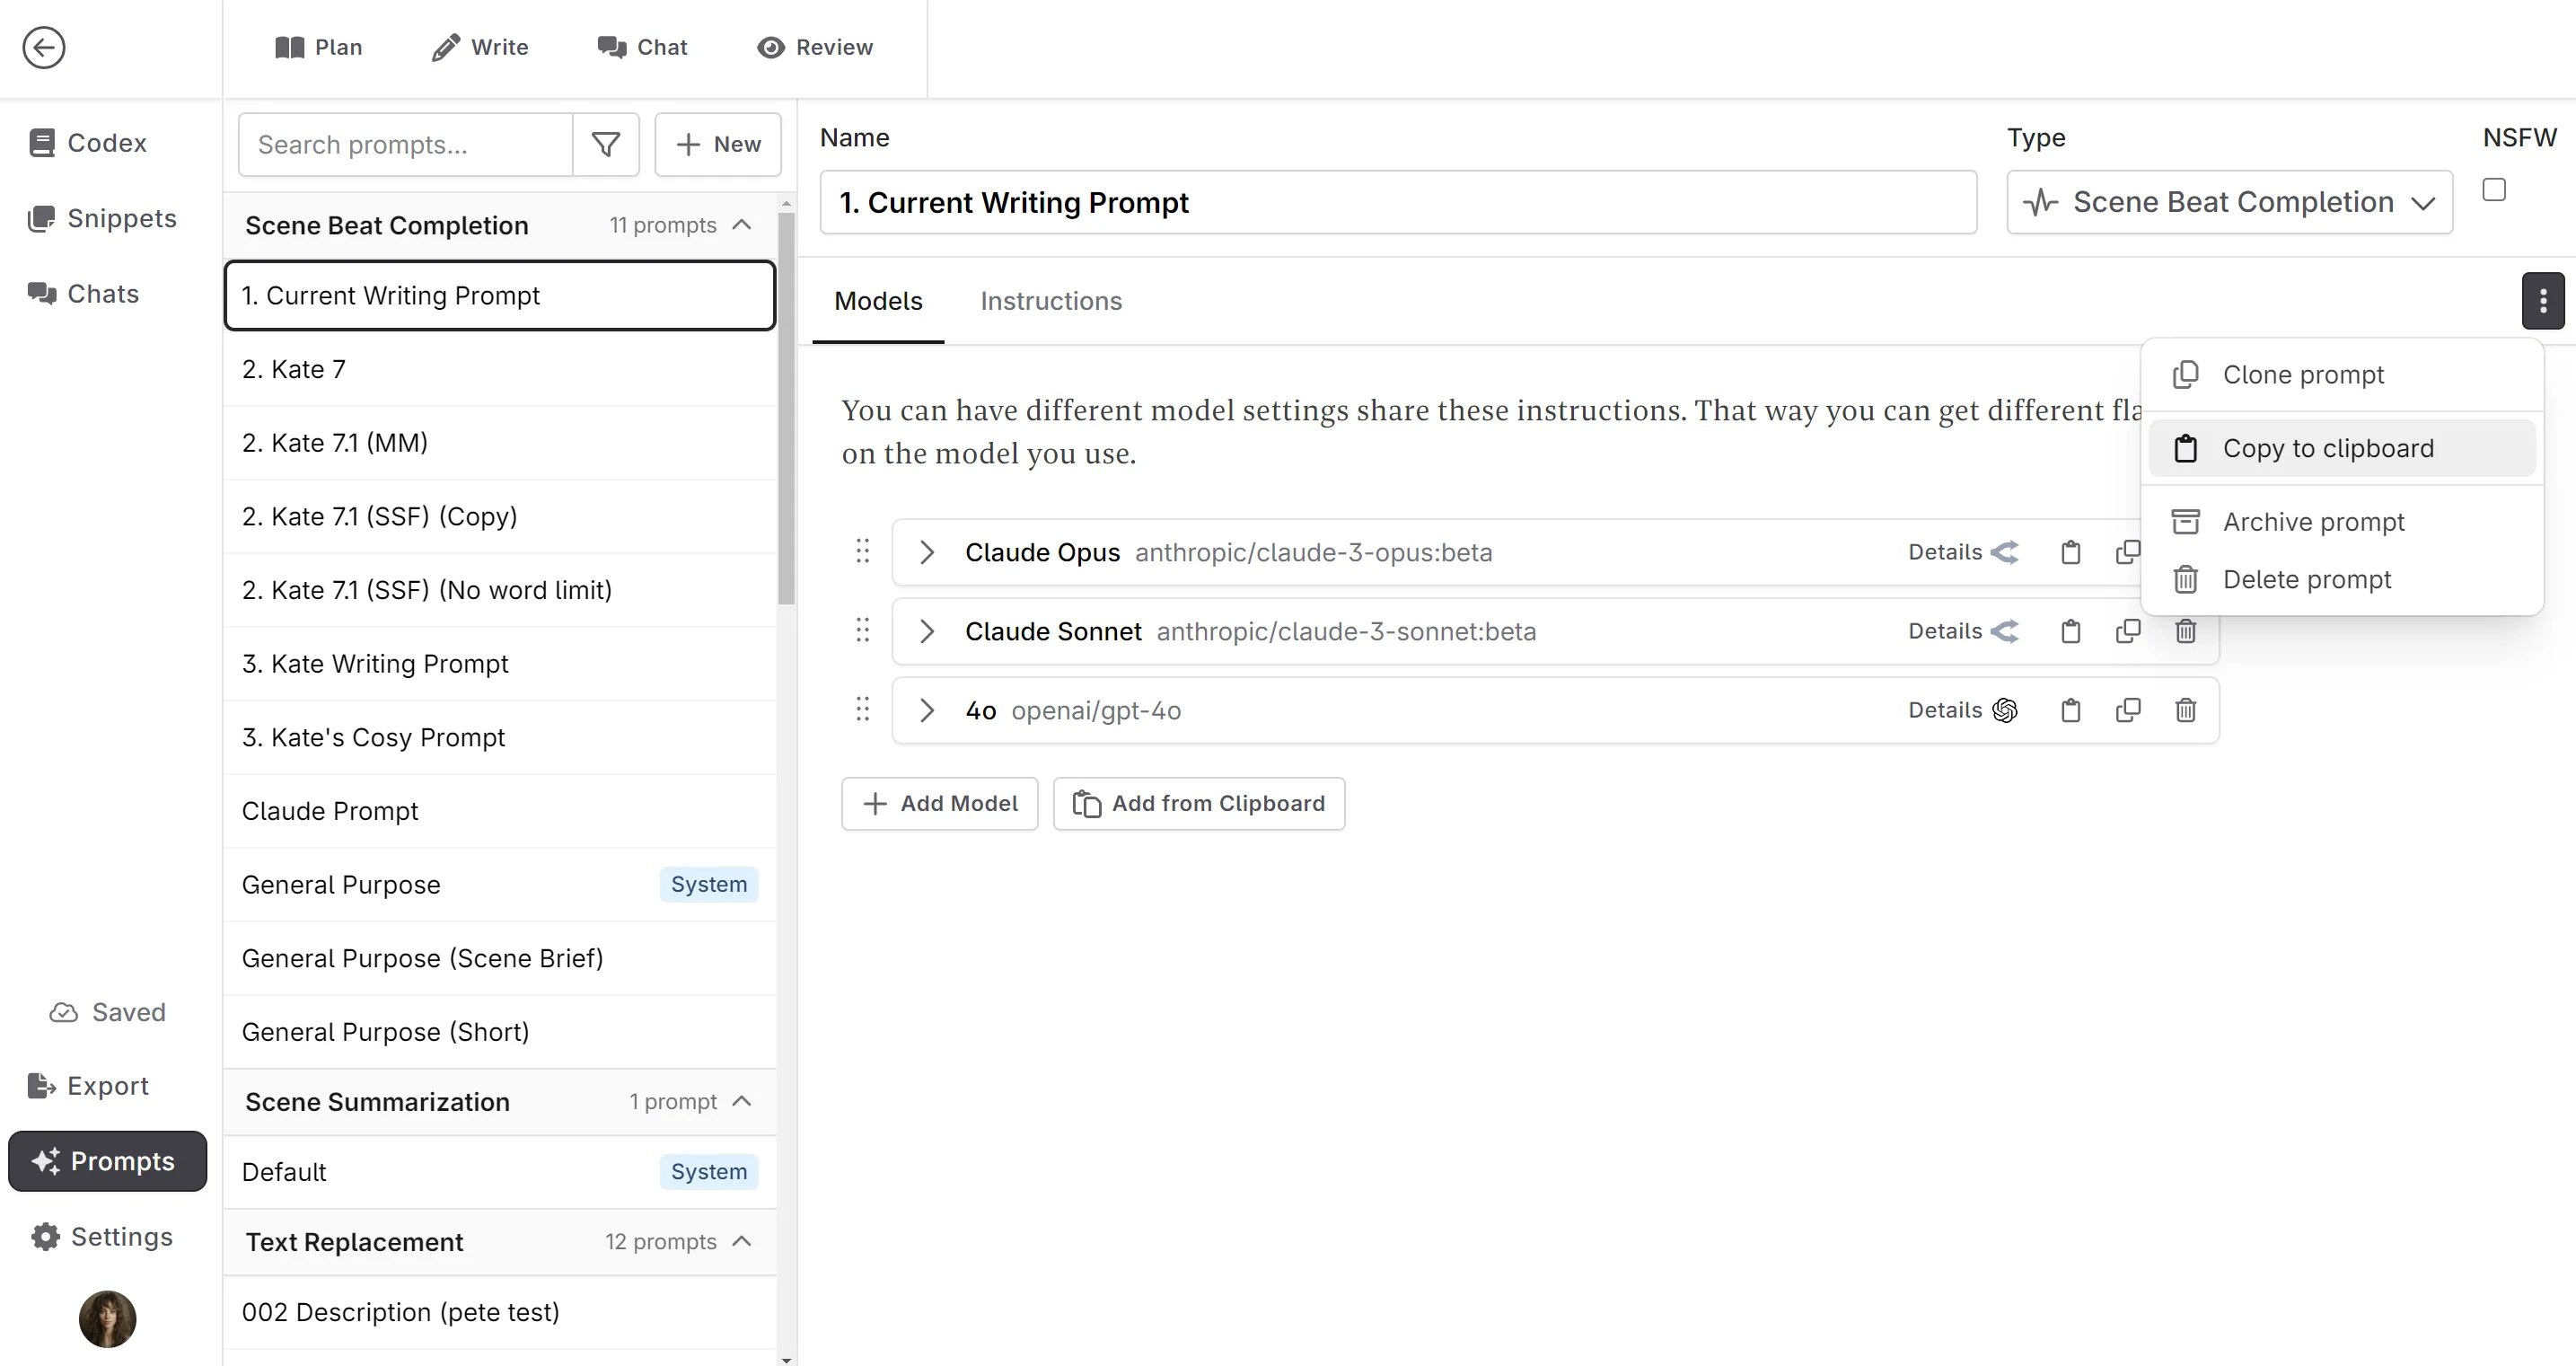The image size is (2576, 1366).
Task: Open the Scene Beat Completion type dropdown
Action: 2229,203
